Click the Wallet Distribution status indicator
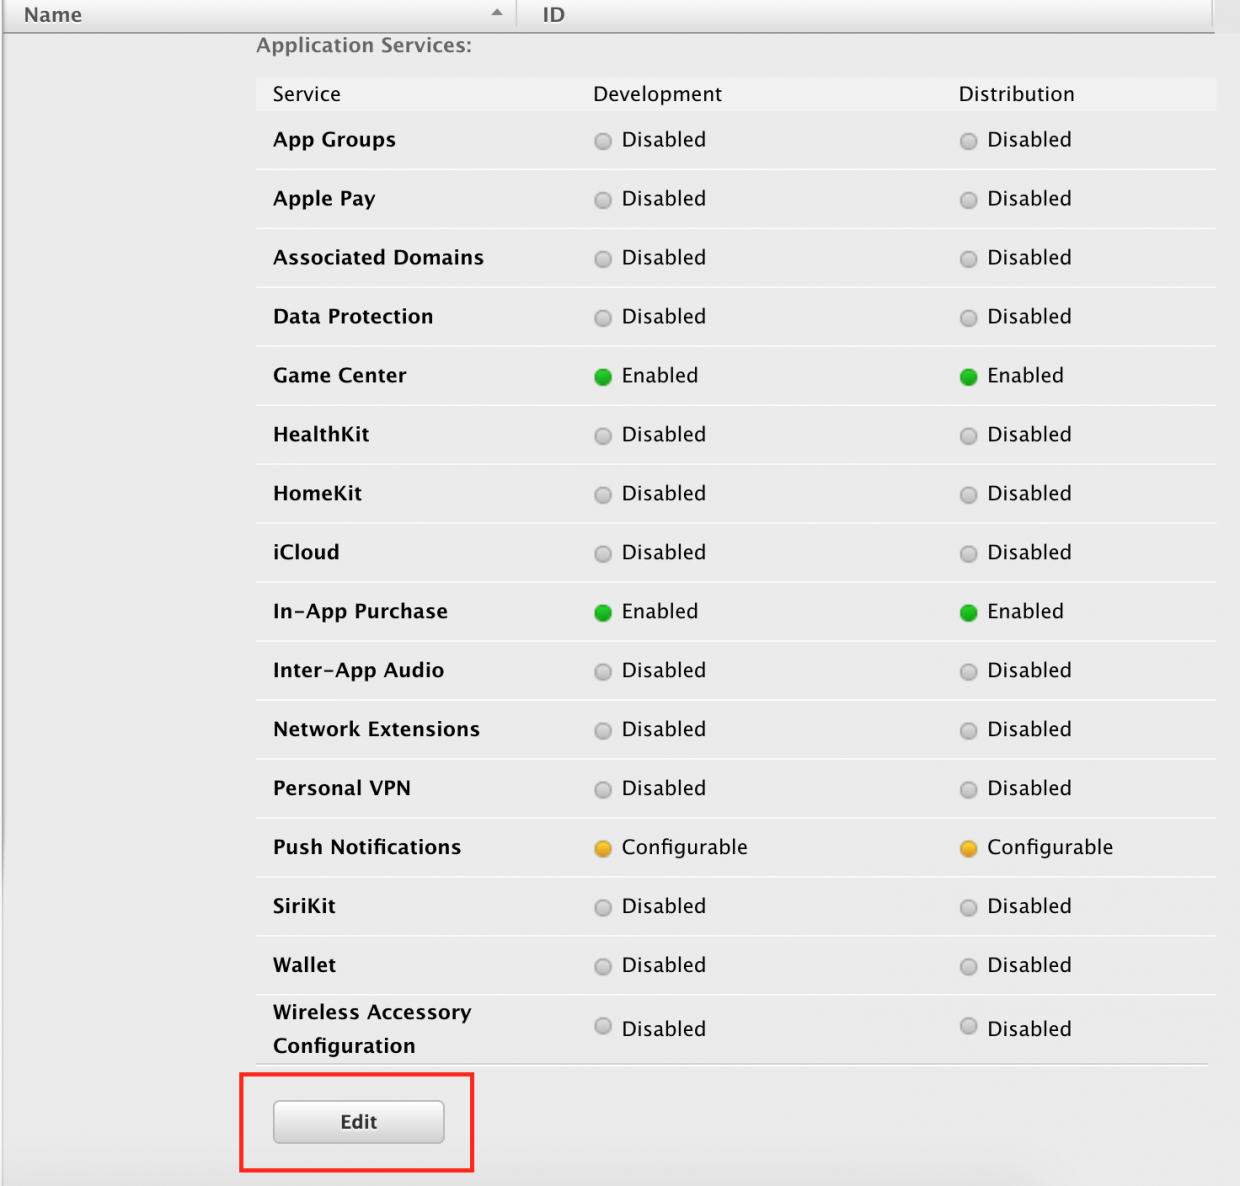Image resolution: width=1240 pixels, height=1186 pixels. click(x=968, y=966)
